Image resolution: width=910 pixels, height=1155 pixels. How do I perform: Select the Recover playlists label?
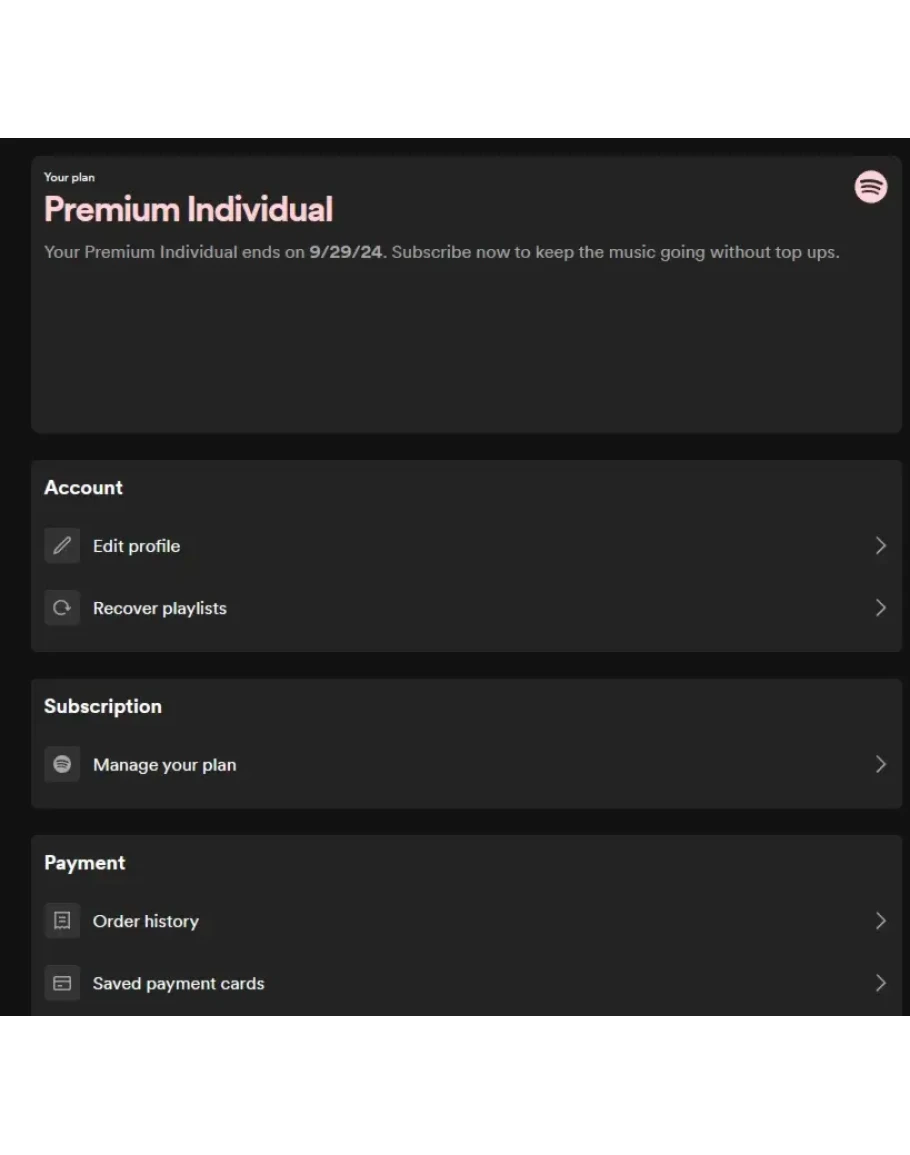pos(159,608)
